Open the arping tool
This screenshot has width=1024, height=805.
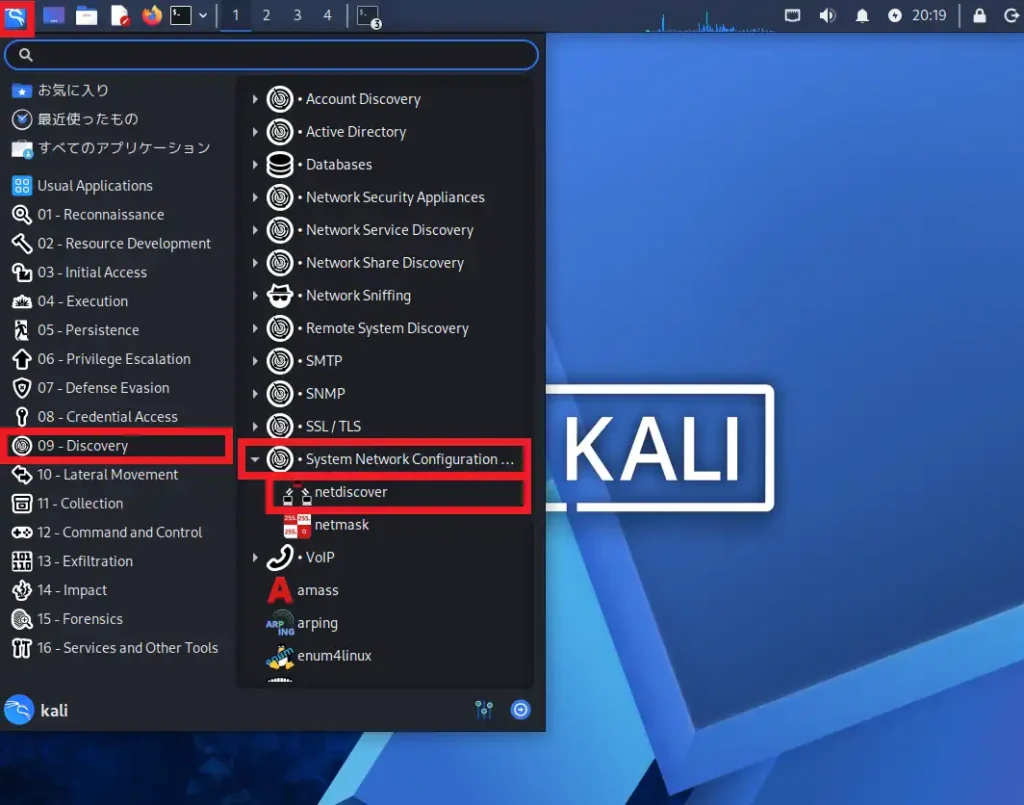coord(316,623)
